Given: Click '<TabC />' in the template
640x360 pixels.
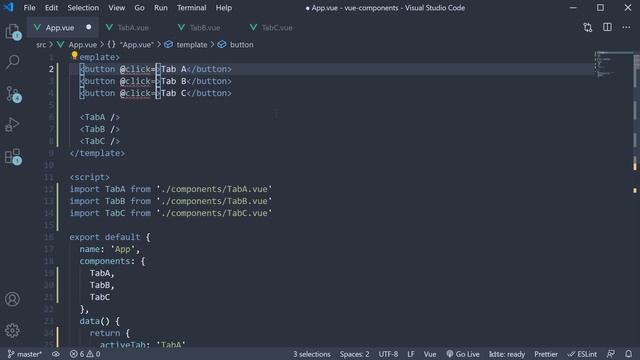Looking at the screenshot, I should [100, 141].
